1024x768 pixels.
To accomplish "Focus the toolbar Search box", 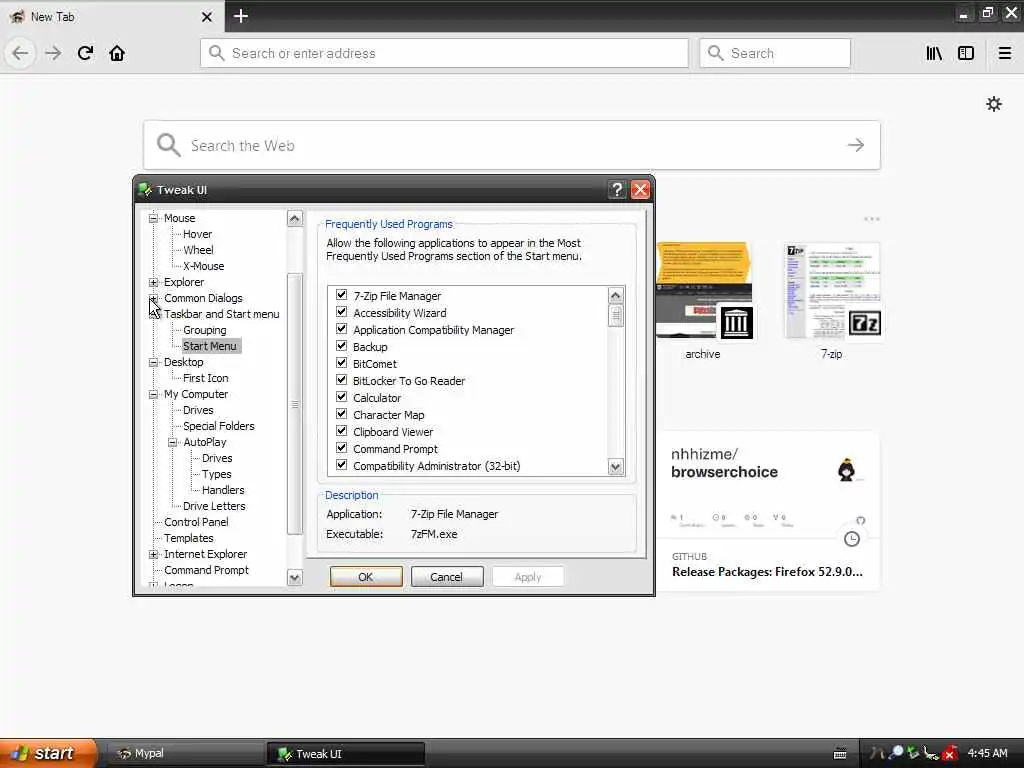I will point(775,53).
